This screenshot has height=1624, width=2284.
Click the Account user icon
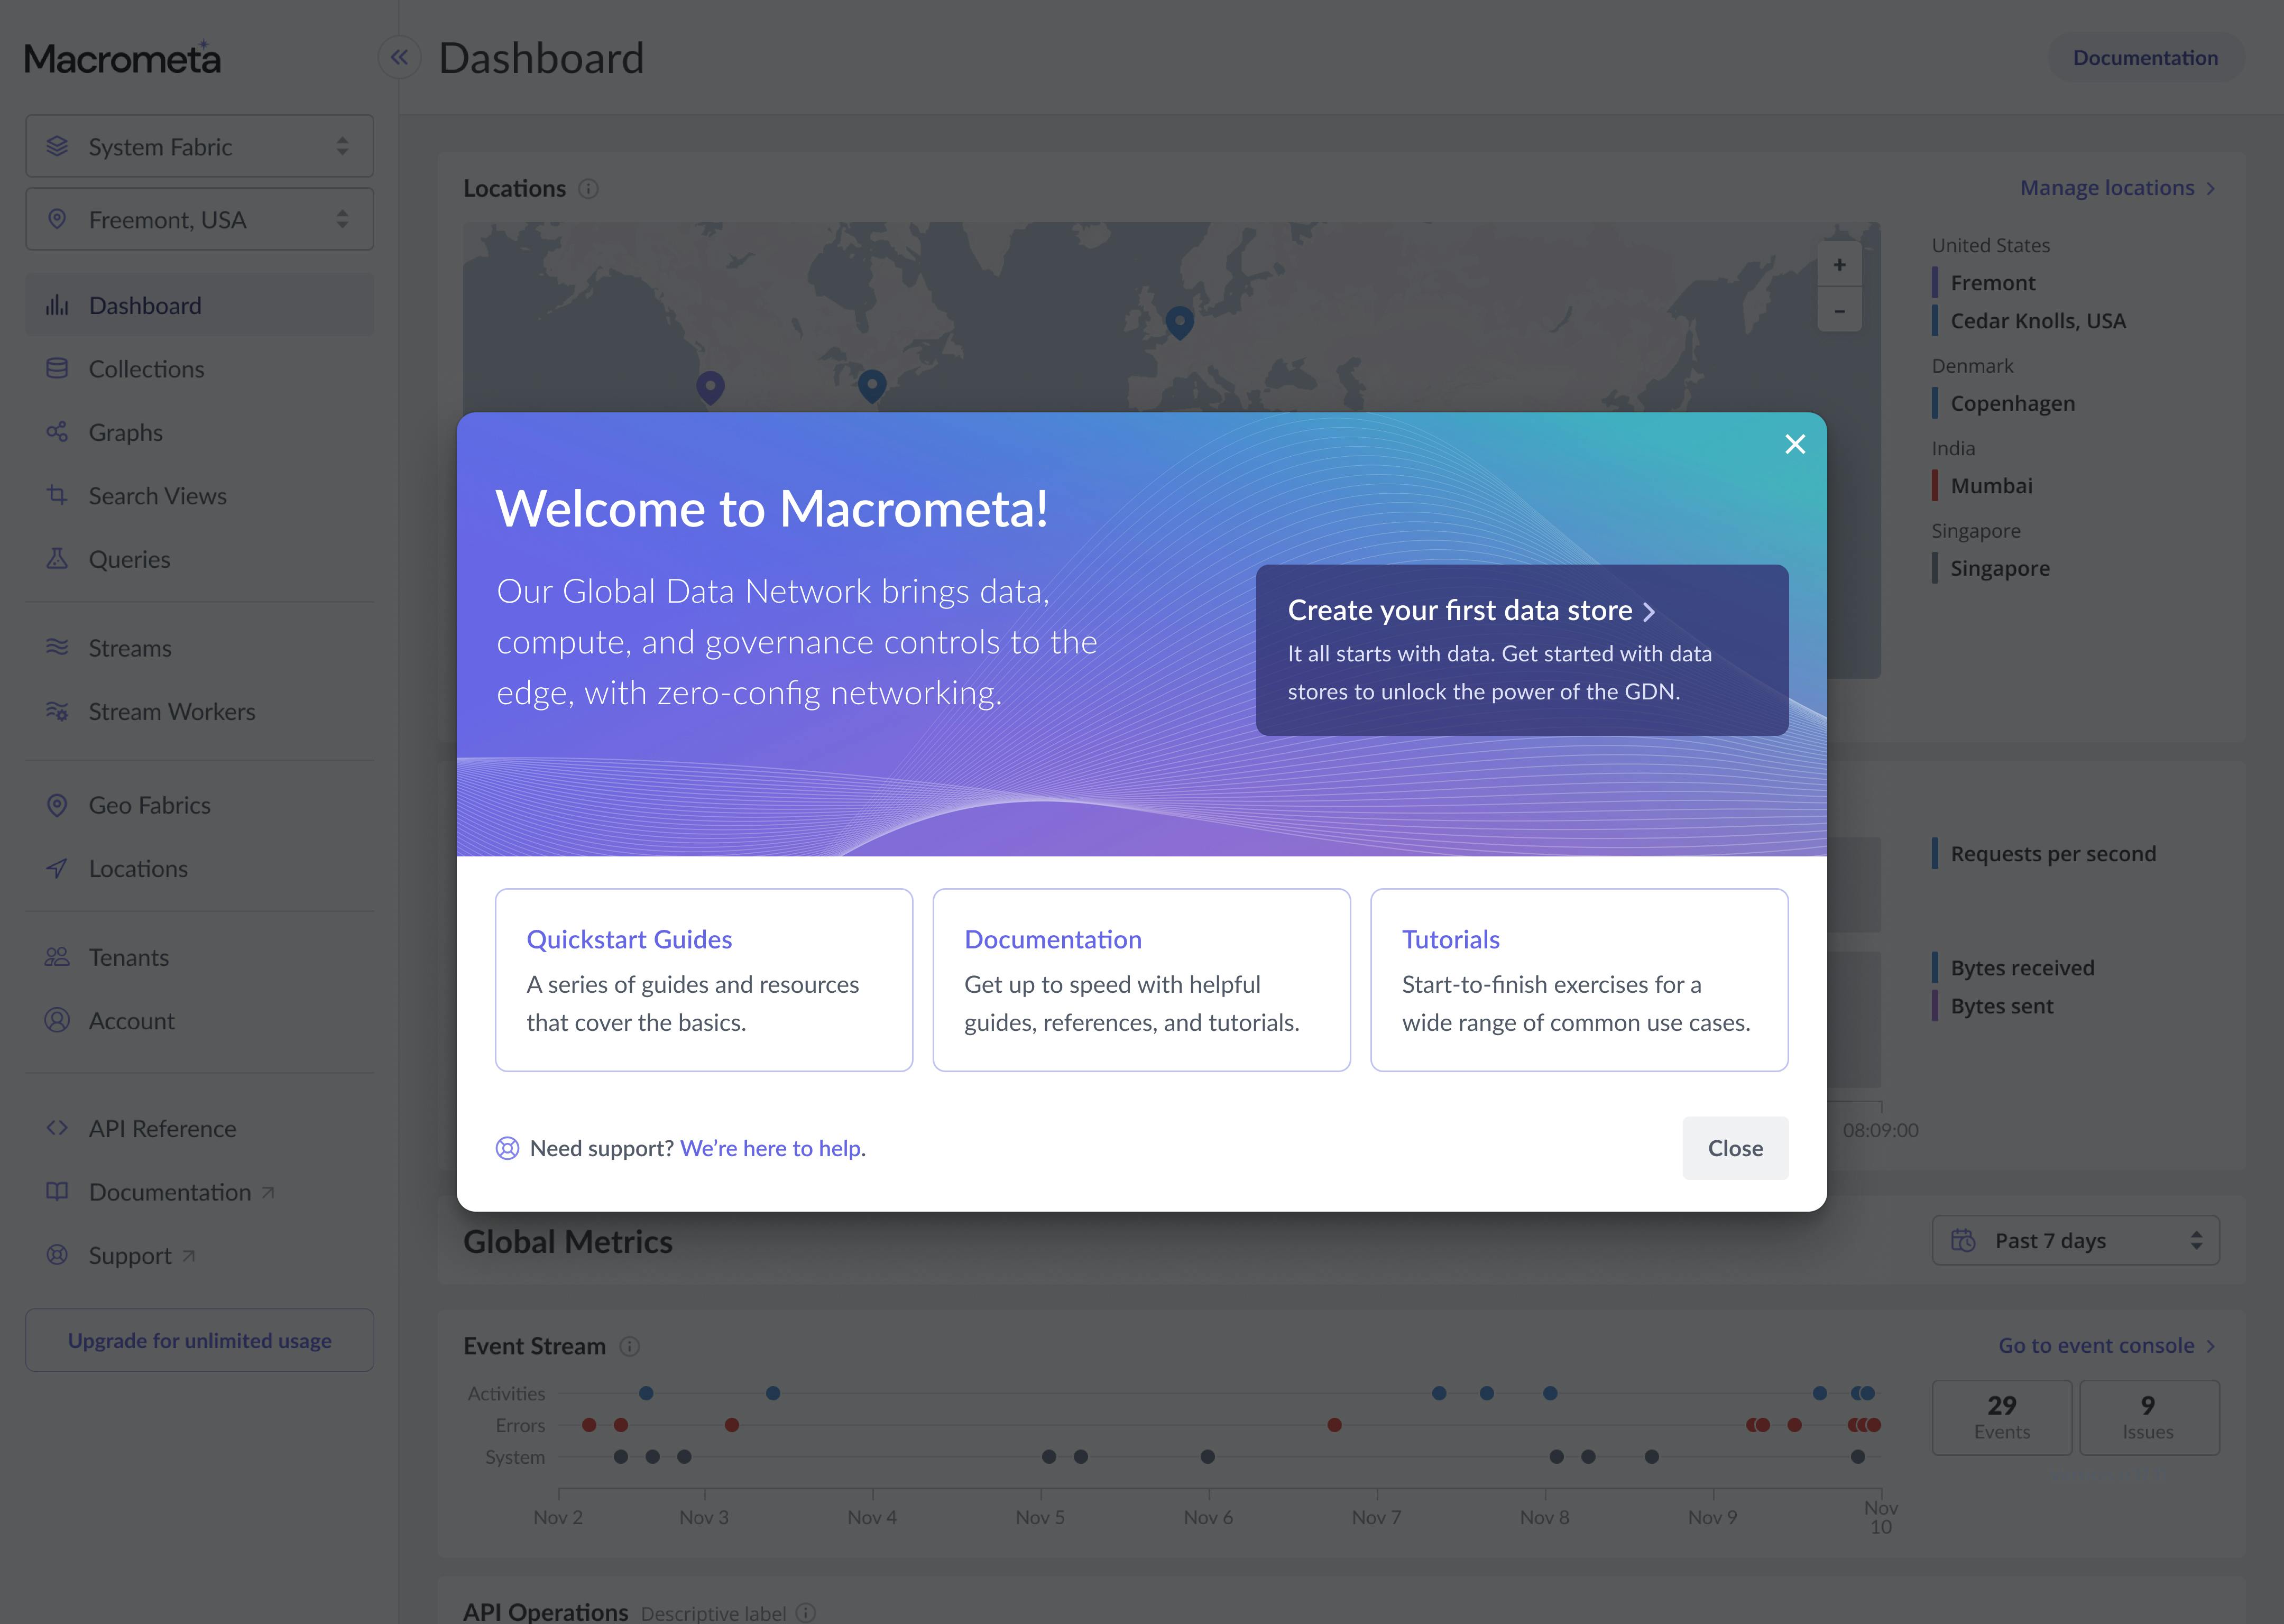(57, 1020)
